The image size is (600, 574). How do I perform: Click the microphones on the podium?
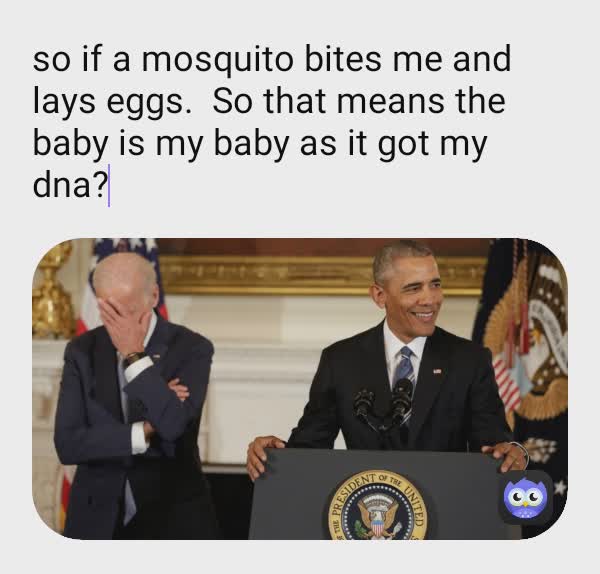pos(384,406)
